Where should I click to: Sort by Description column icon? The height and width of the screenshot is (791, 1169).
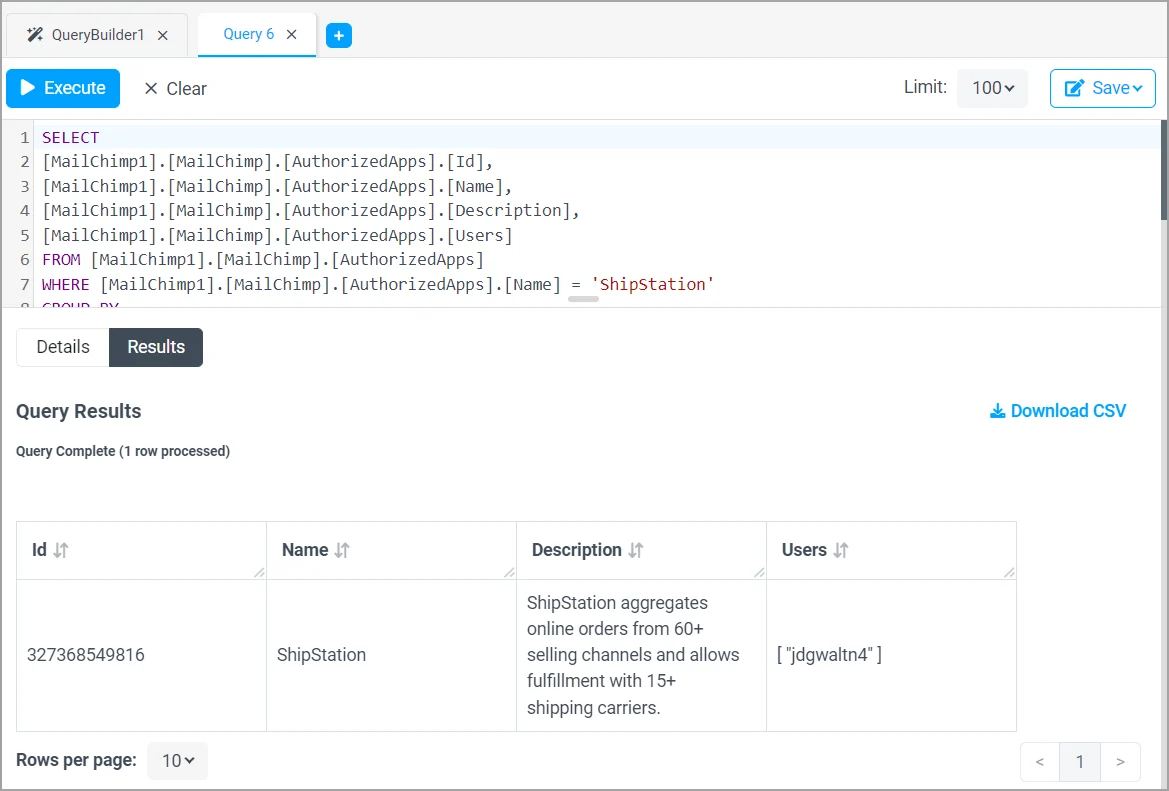635,550
